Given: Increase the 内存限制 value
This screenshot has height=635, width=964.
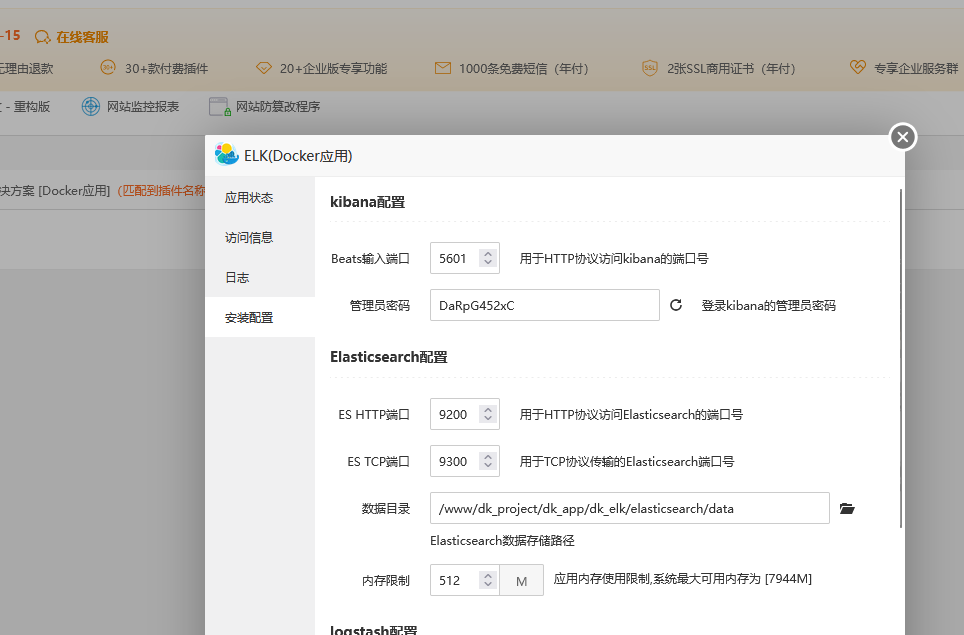Looking at the screenshot, I should click(488, 575).
